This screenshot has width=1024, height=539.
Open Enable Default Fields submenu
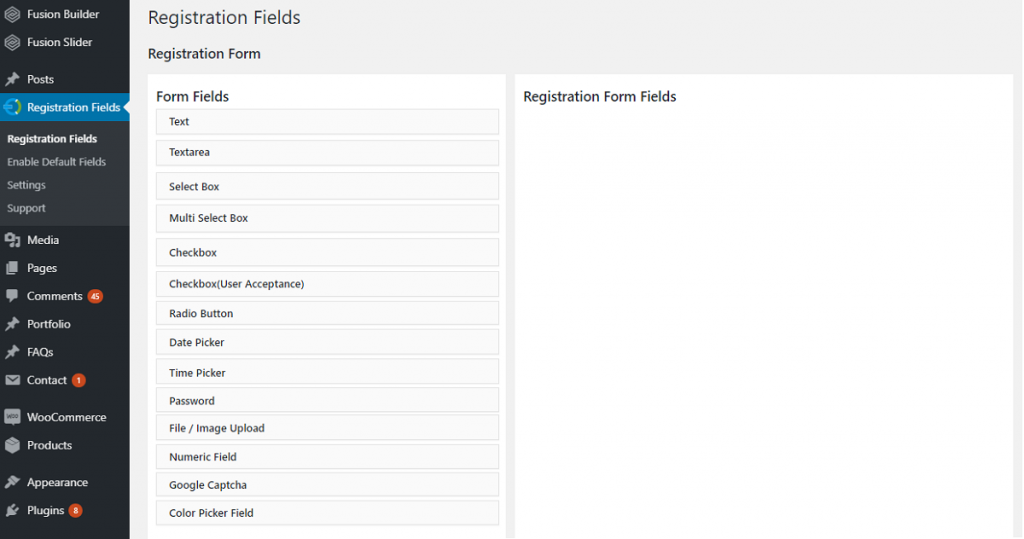56,161
